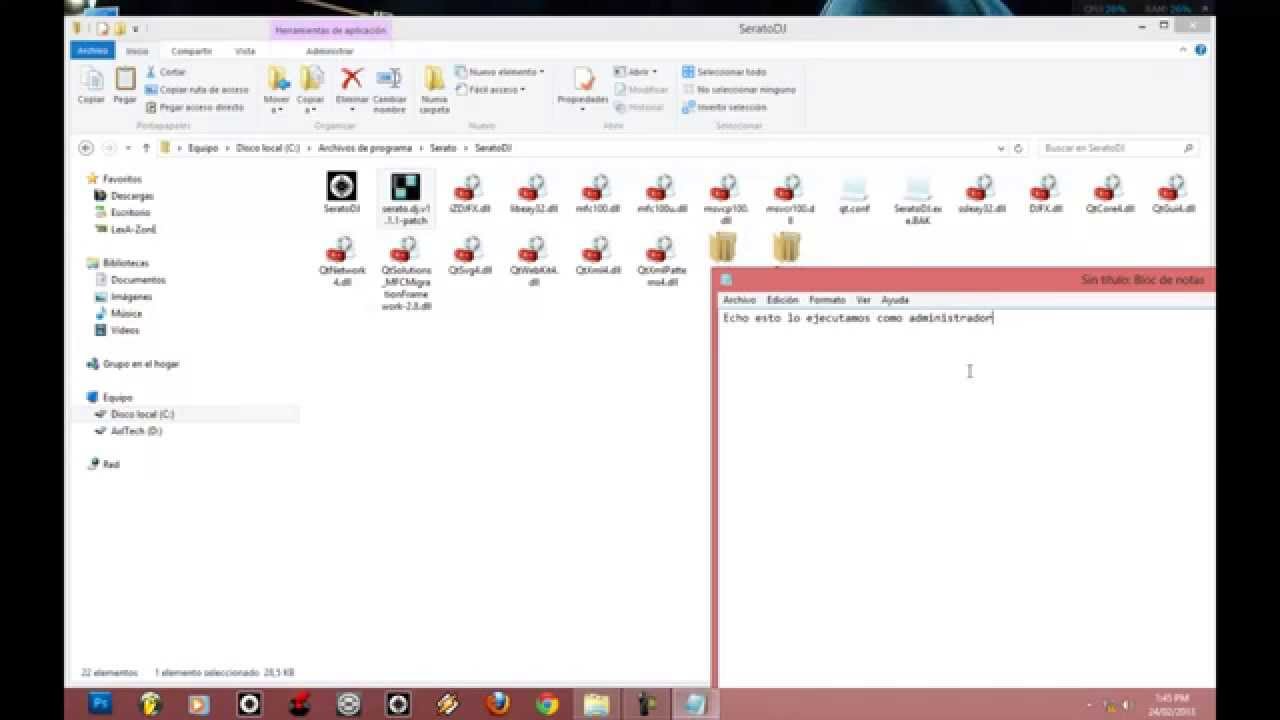Screen dimensions: 1280x720
Task: Switch to the Vista ribbon tab
Action: point(245,50)
